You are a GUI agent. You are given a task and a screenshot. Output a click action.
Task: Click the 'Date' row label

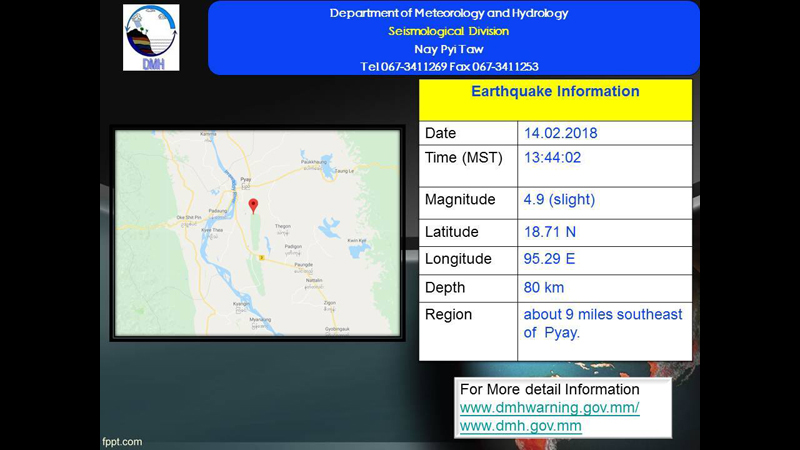pyautogui.click(x=440, y=133)
